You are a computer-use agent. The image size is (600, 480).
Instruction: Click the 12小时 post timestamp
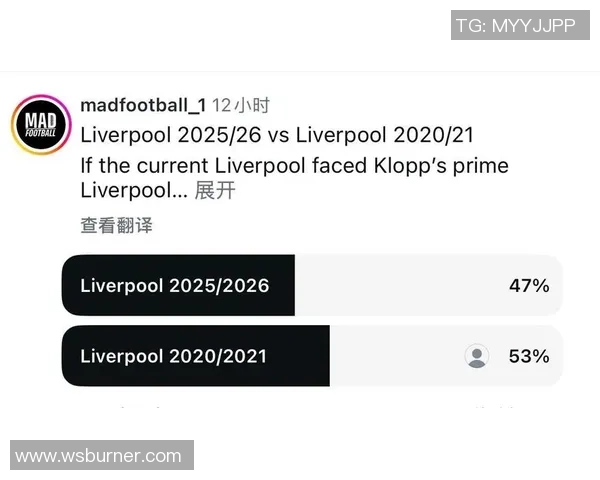click(x=241, y=105)
